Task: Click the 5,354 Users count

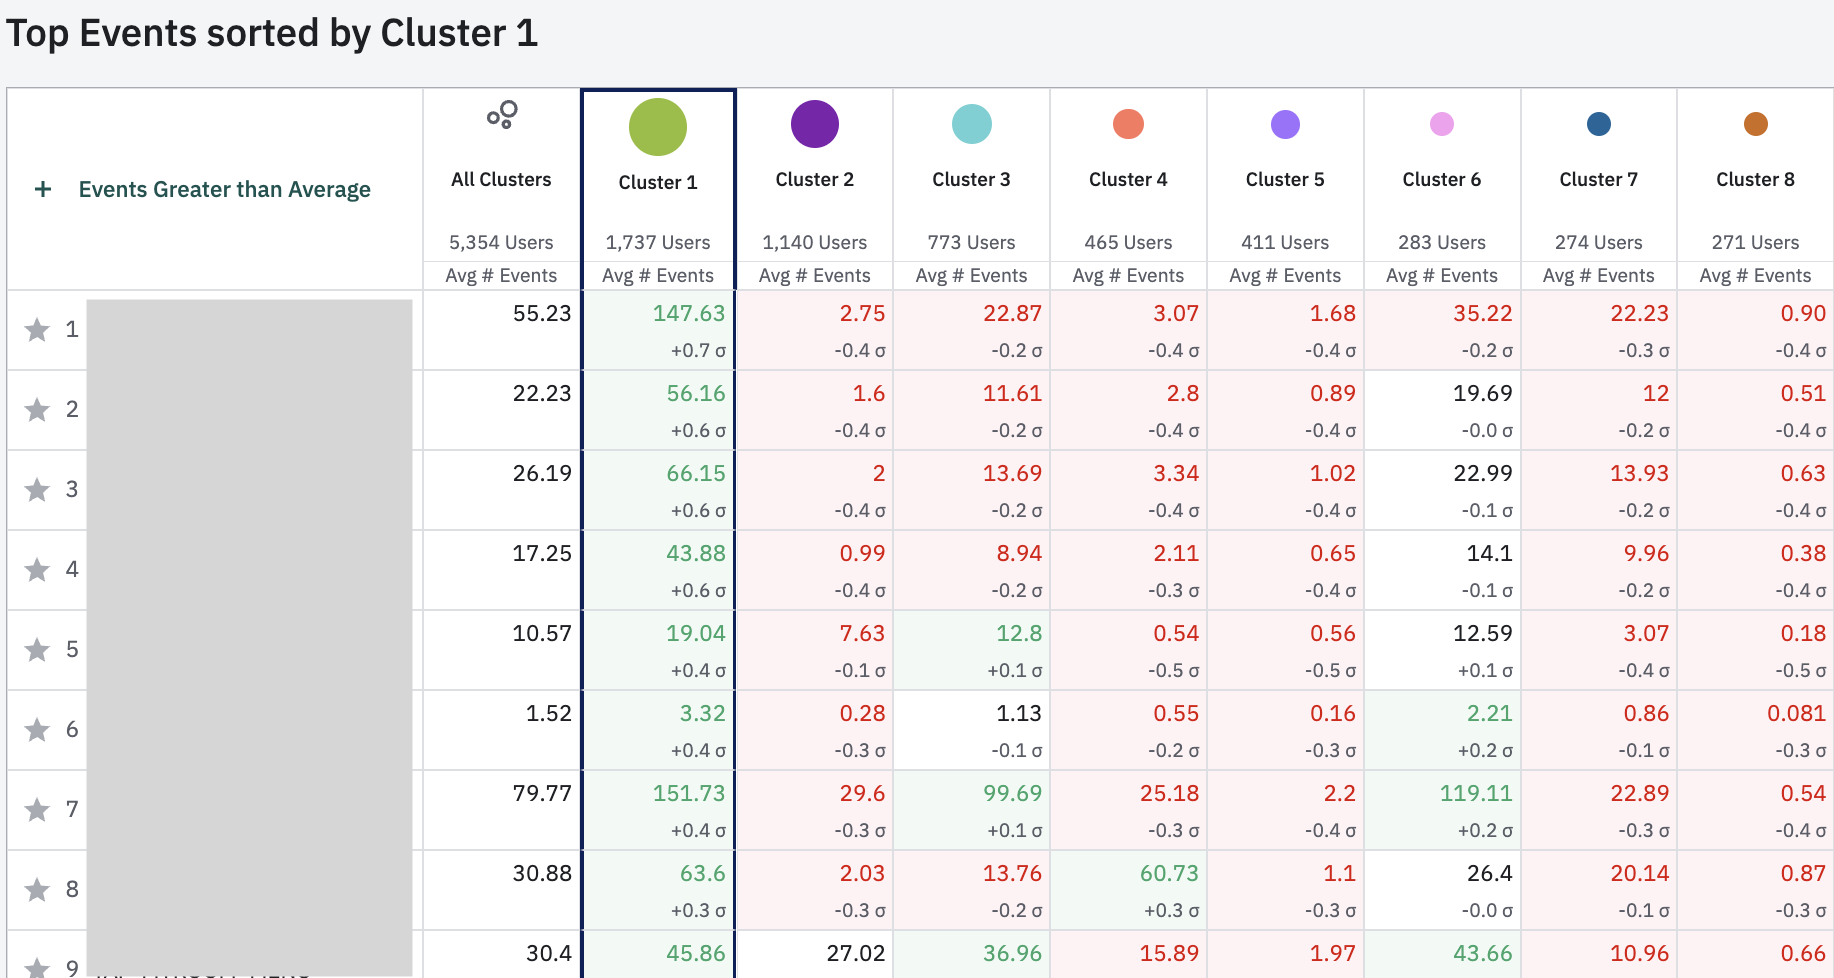Action: click(501, 243)
